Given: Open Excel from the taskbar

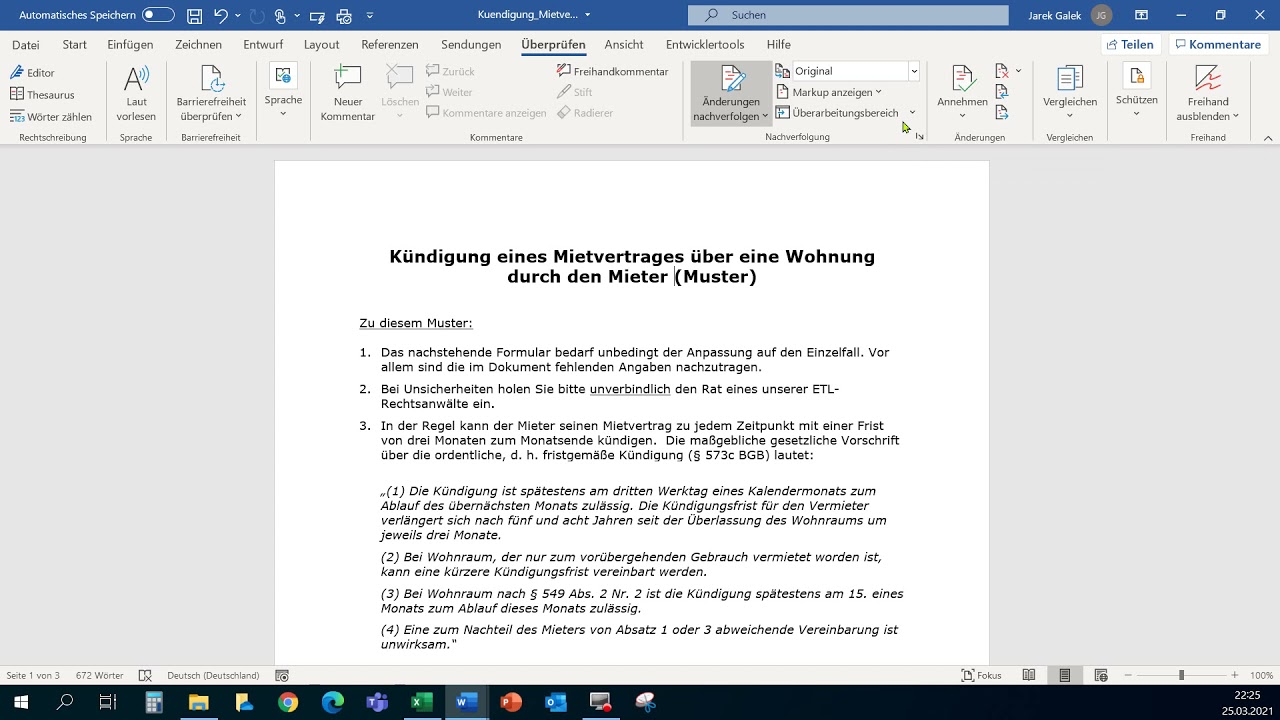Looking at the screenshot, I should pyautogui.click(x=421, y=702).
